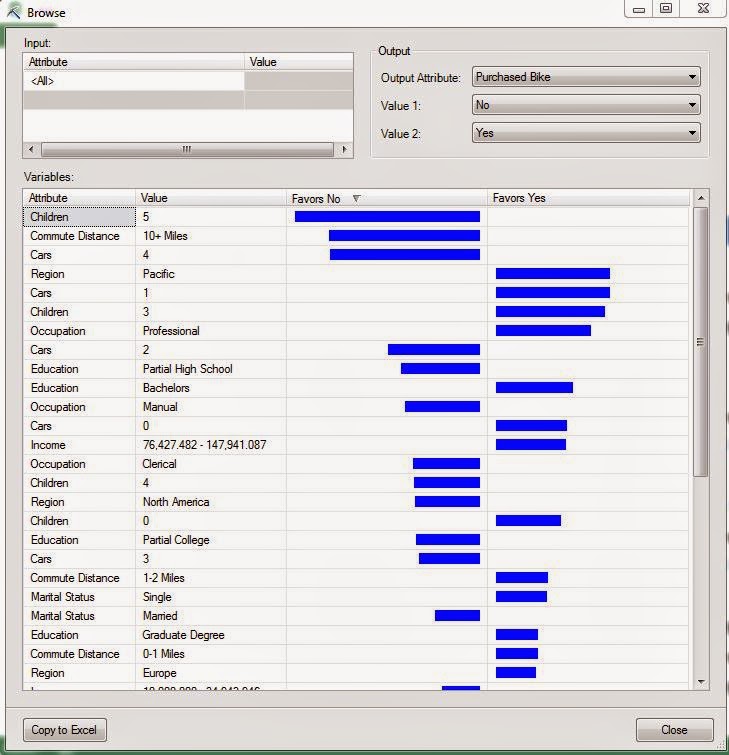The height and width of the screenshot is (755, 729).
Task: Select the Children 5 row
Action: tap(356, 217)
